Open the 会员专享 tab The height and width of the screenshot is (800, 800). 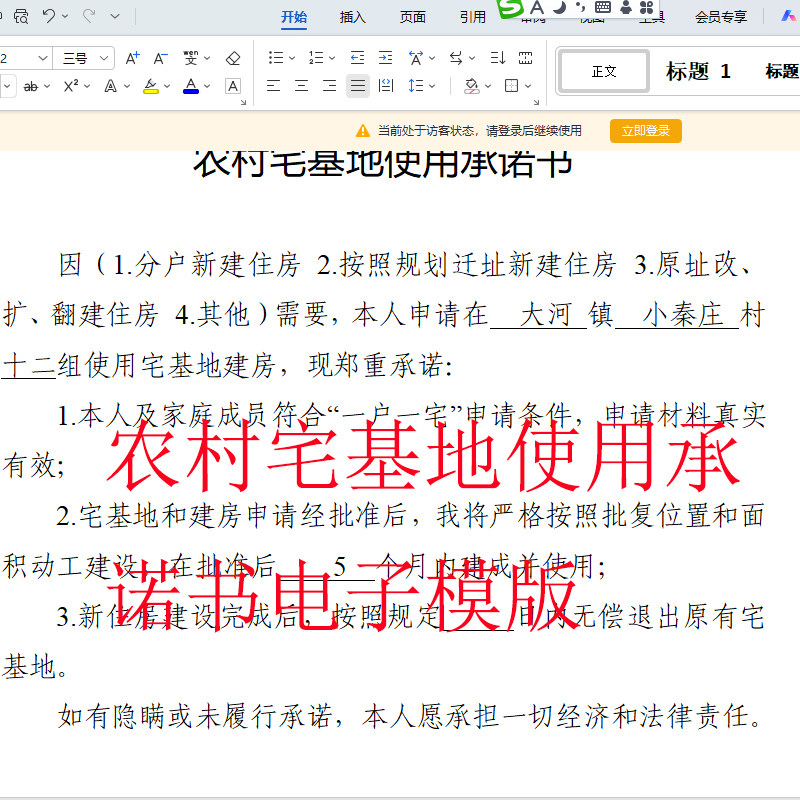(721, 17)
